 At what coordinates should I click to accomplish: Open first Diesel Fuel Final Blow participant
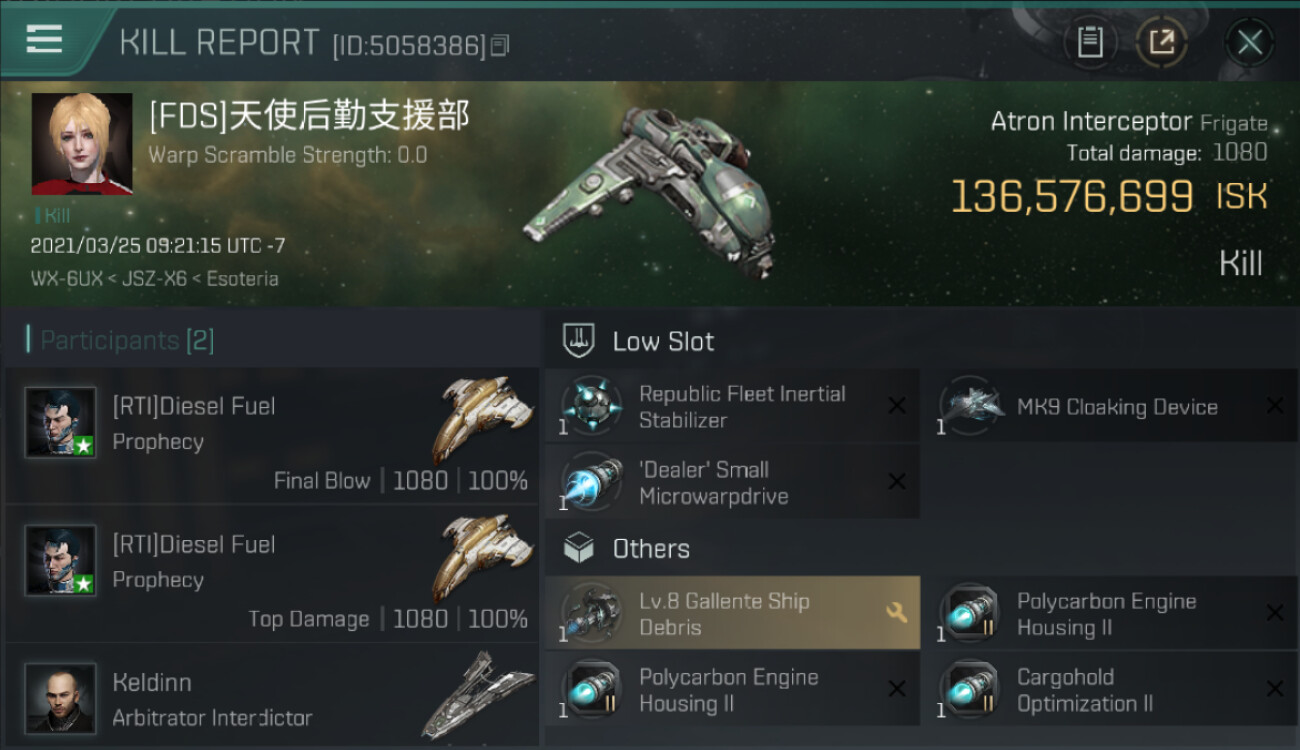pyautogui.click(x=272, y=435)
